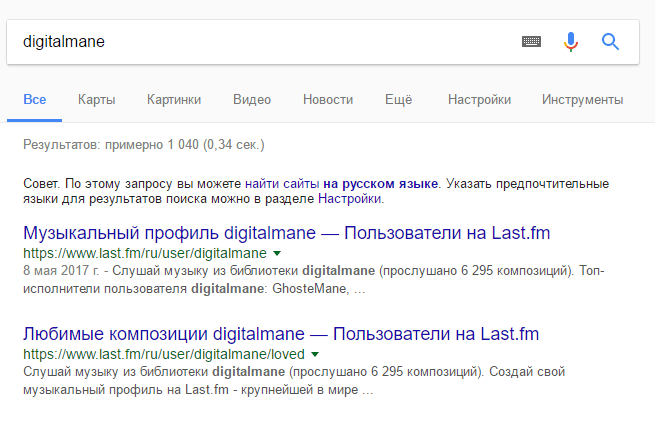The width and height of the screenshot is (655, 434).
Task: Open the Инструменты search tools
Action: [x=582, y=100]
